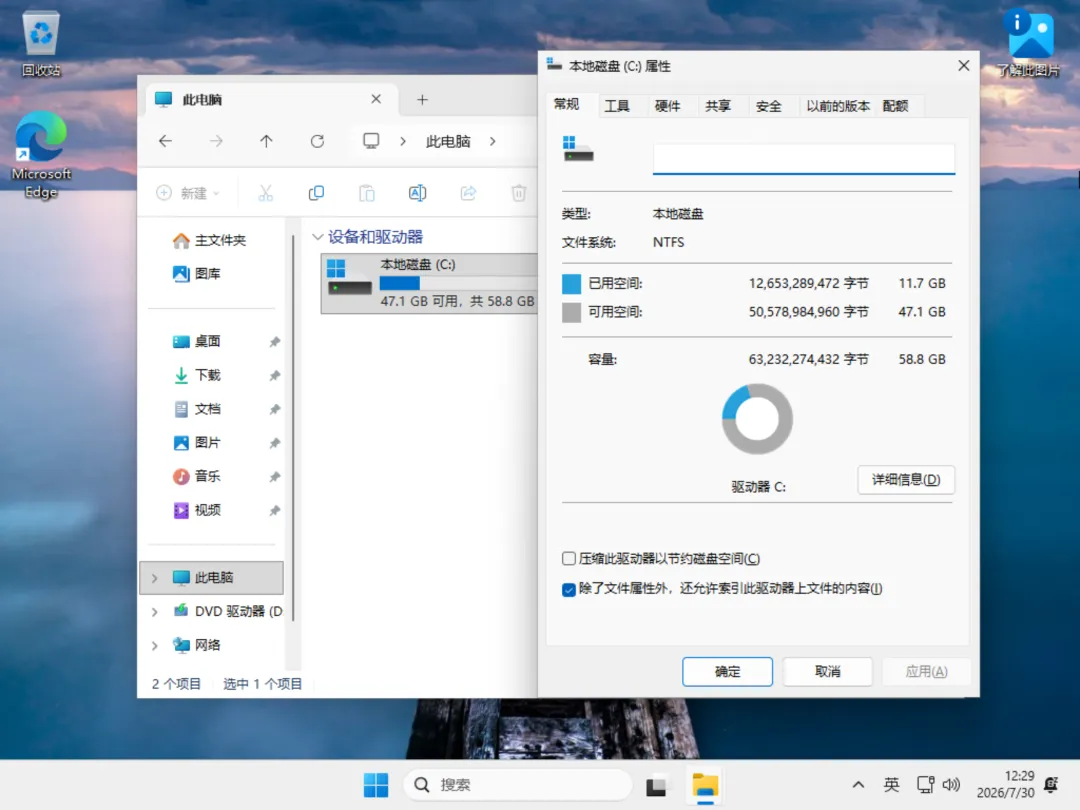Open 文档 folder in sidebar
Screen dimensions: 1080x810
pyautogui.click(x=197, y=408)
